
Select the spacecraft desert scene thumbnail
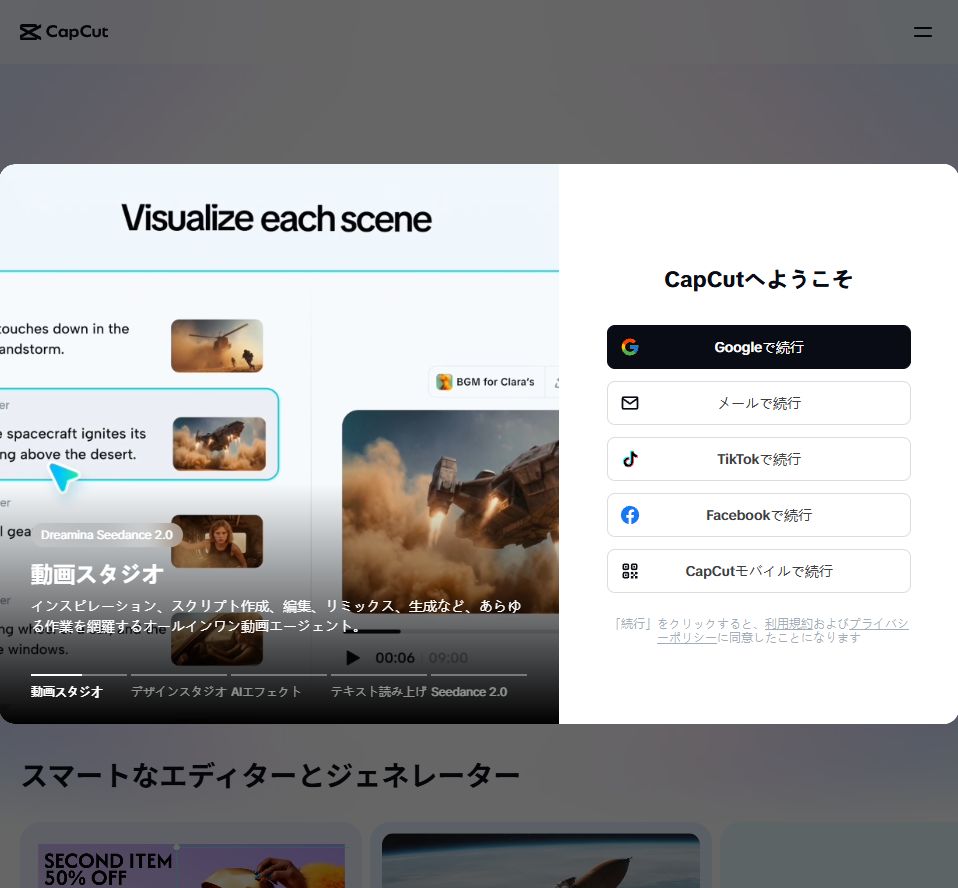click(x=219, y=444)
